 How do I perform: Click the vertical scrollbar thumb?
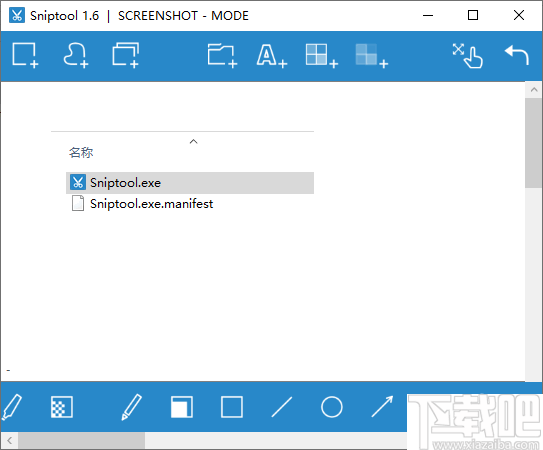534,143
